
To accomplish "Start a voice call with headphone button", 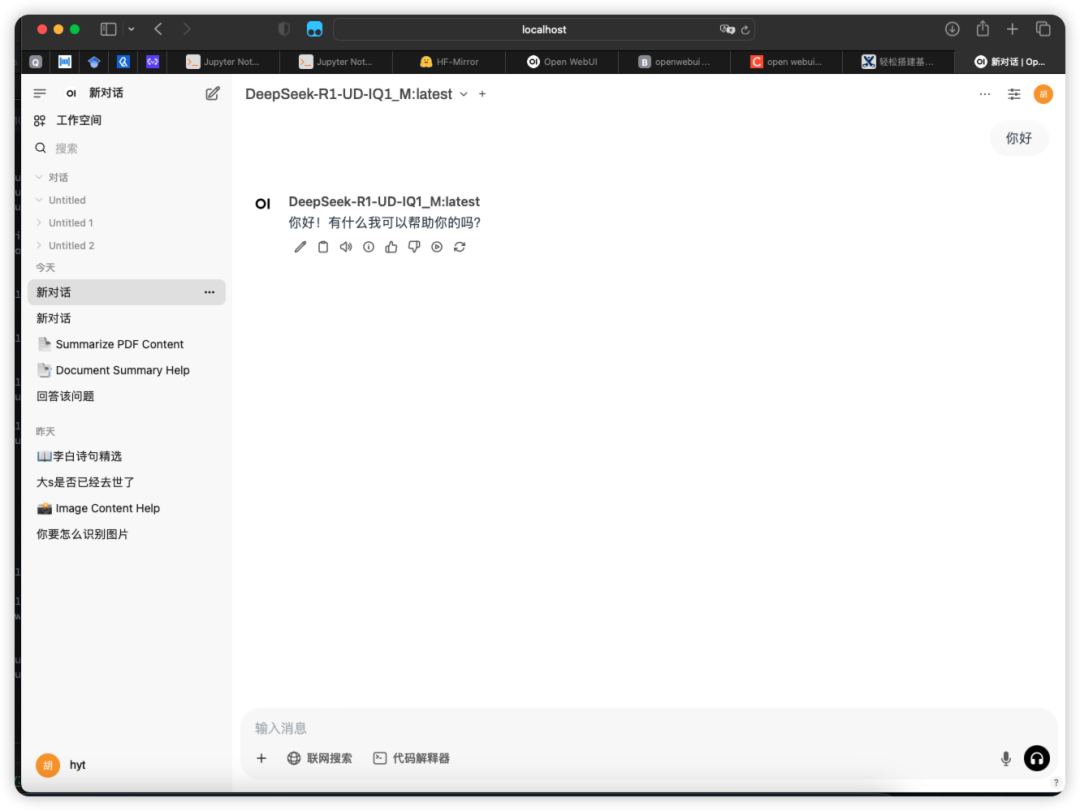I will (x=1037, y=759).
